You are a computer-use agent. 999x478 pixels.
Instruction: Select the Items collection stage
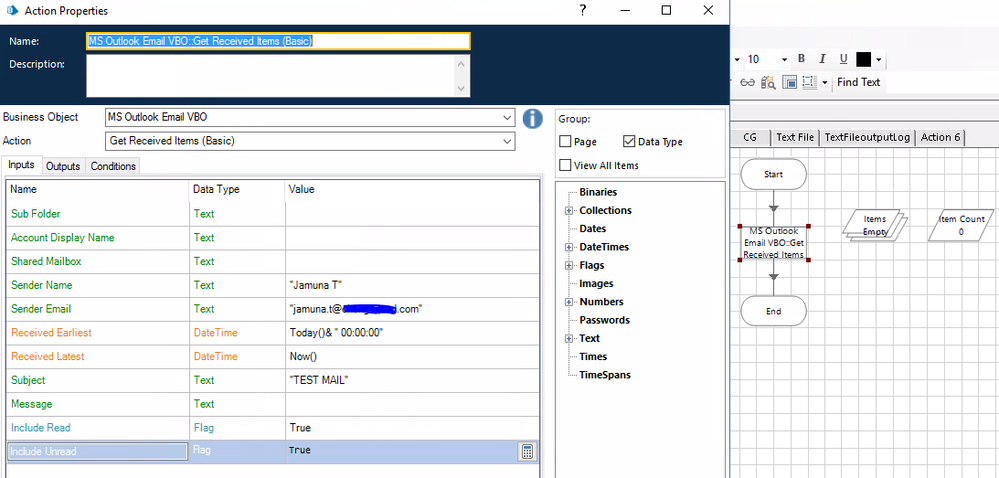click(875, 226)
